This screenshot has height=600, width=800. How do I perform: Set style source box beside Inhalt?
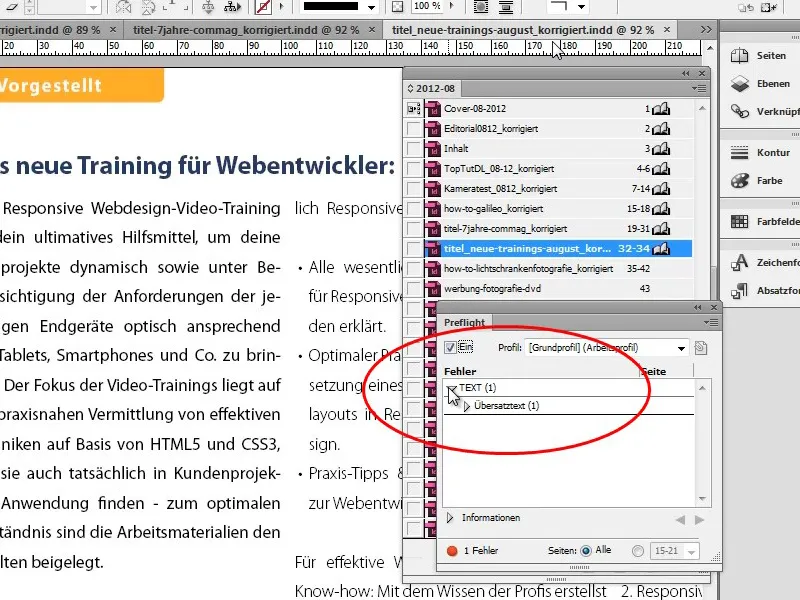coord(413,149)
